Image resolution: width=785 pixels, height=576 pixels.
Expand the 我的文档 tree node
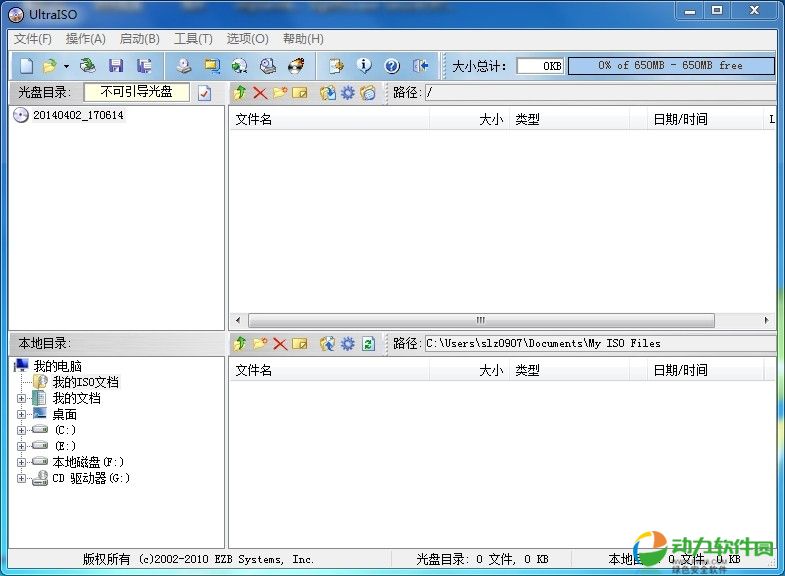point(21,398)
